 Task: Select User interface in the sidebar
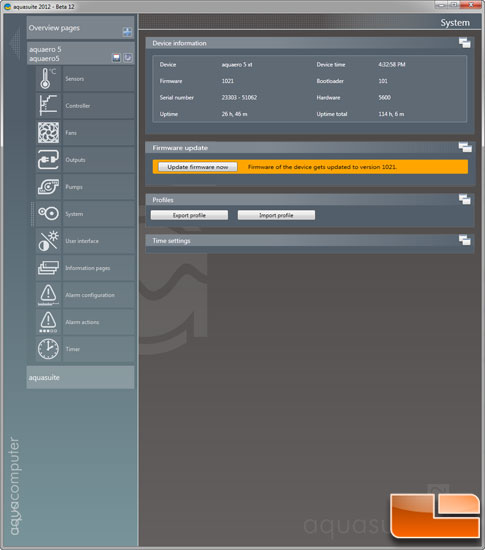coord(99,241)
